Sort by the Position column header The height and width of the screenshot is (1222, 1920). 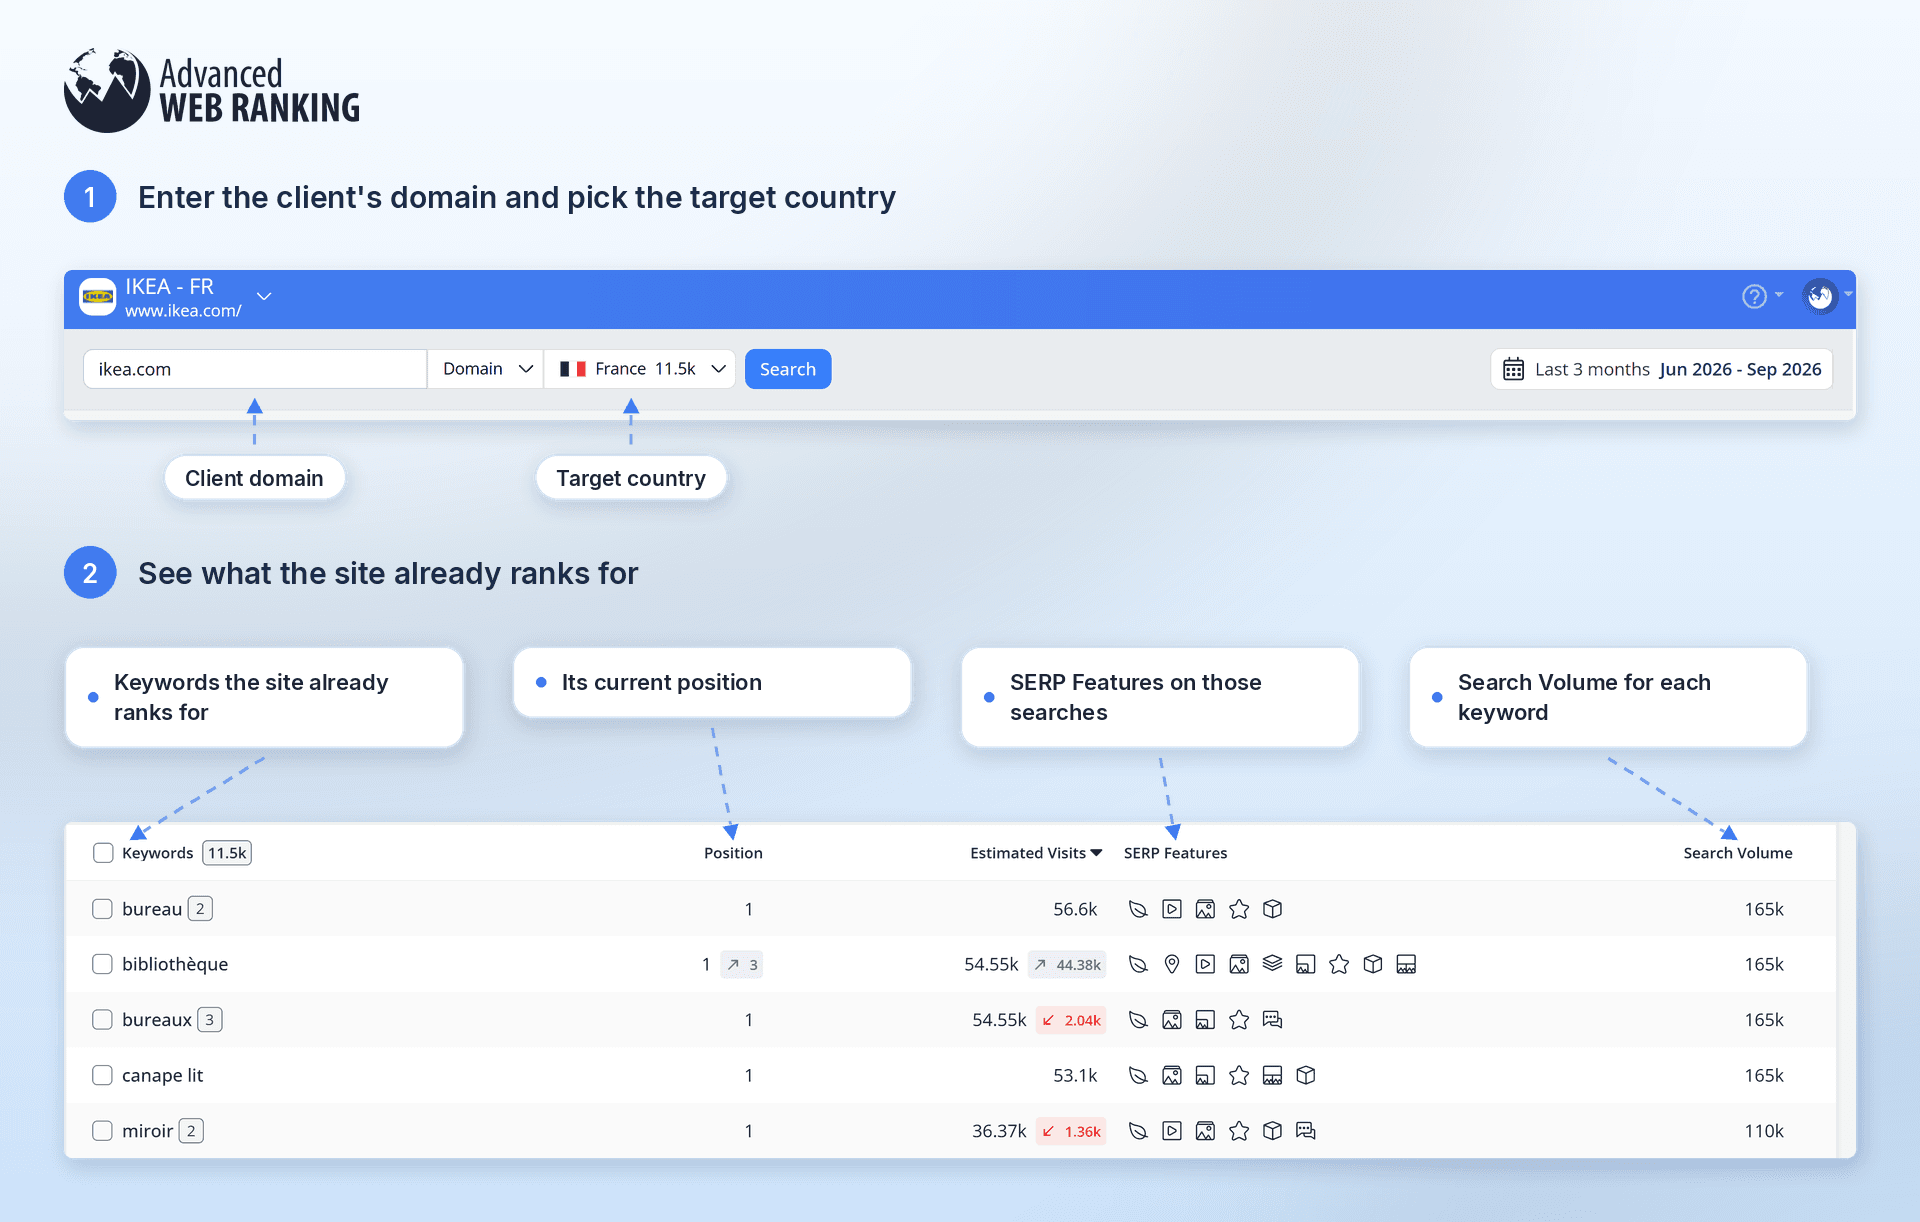733,853
